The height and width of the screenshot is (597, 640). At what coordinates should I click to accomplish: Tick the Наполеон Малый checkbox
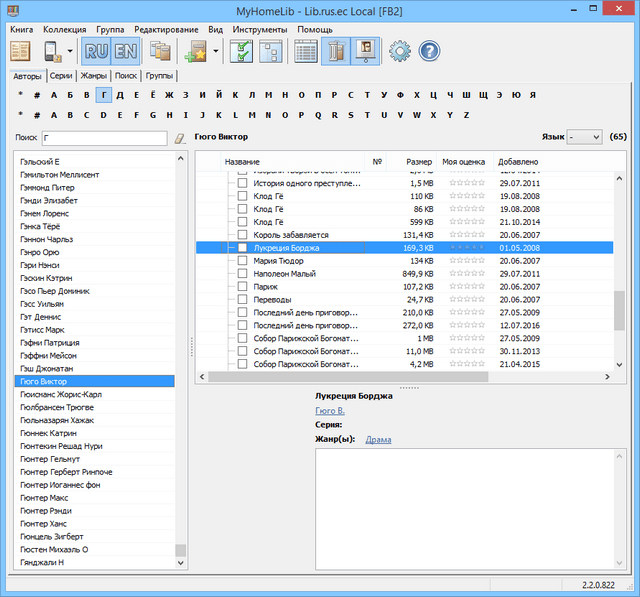click(x=242, y=274)
